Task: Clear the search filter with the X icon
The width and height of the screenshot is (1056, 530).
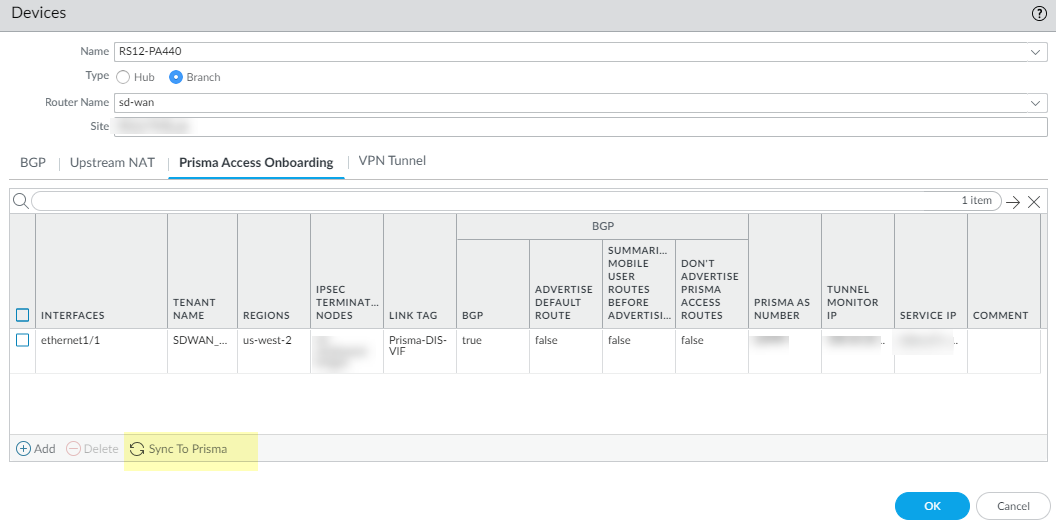Action: [x=1034, y=201]
